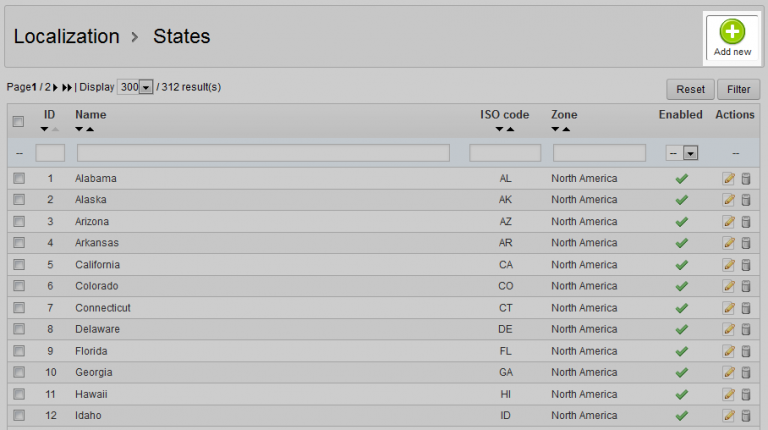The image size is (768, 430).
Task: Click the Name filter text field
Action: [x=263, y=153]
